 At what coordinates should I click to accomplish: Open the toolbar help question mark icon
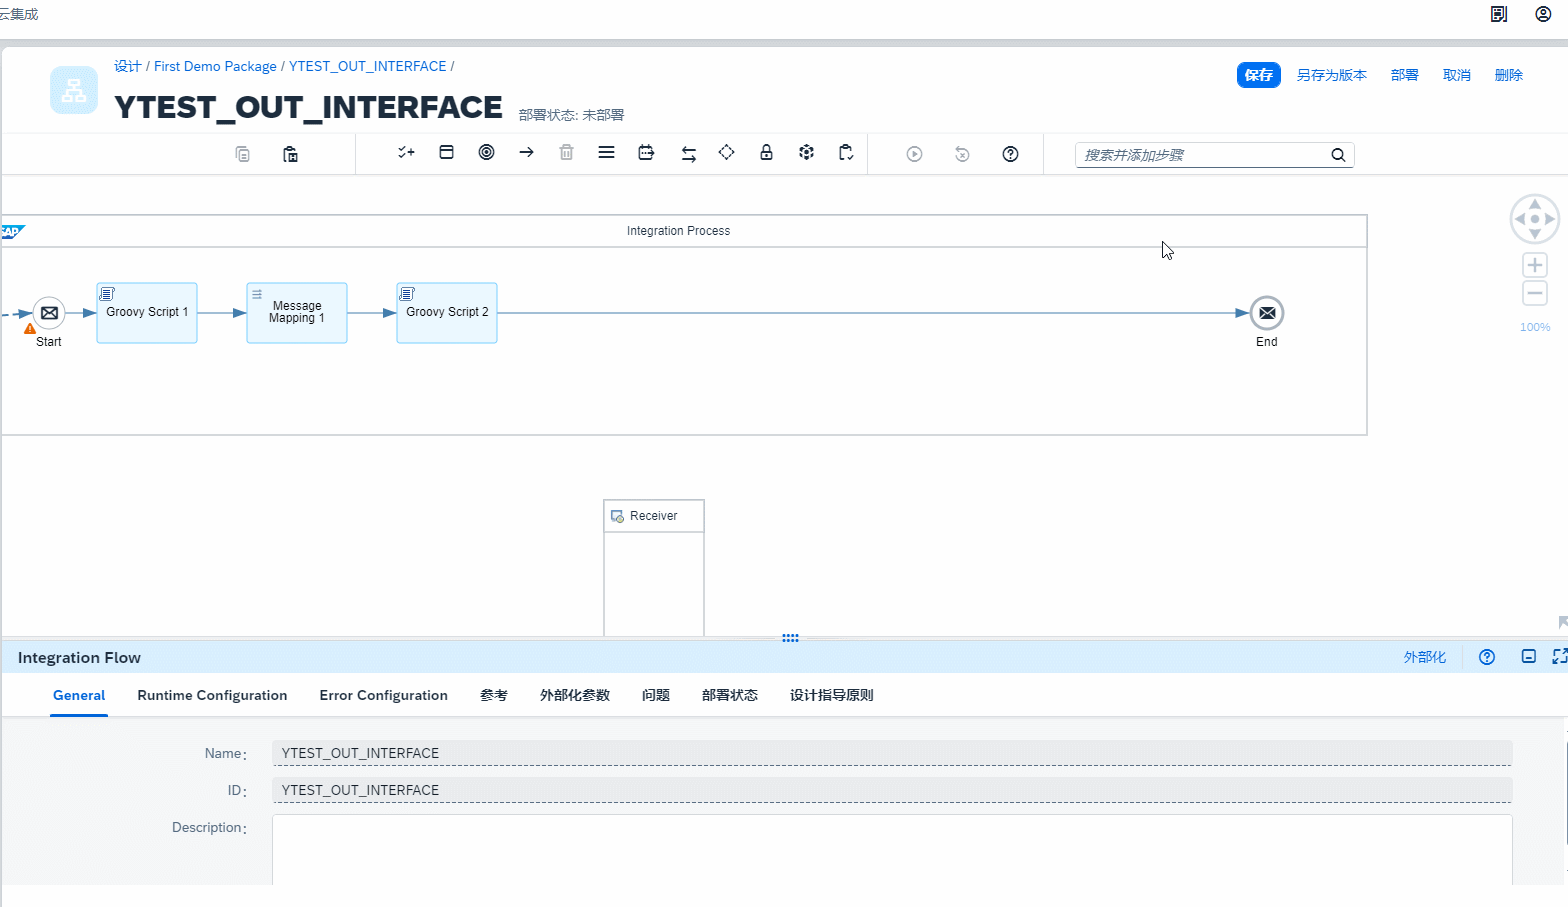1010,154
